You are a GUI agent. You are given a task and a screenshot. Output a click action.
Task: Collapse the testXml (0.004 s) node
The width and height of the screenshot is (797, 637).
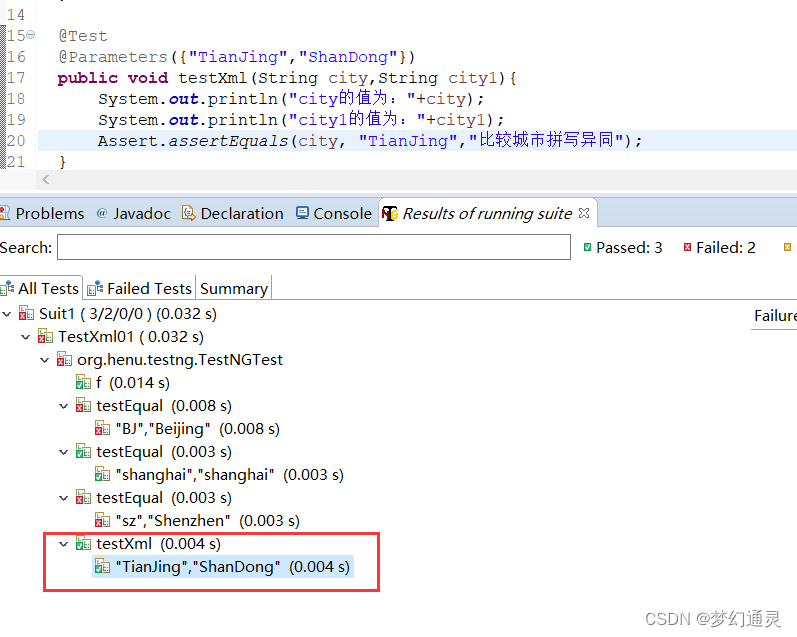(64, 544)
